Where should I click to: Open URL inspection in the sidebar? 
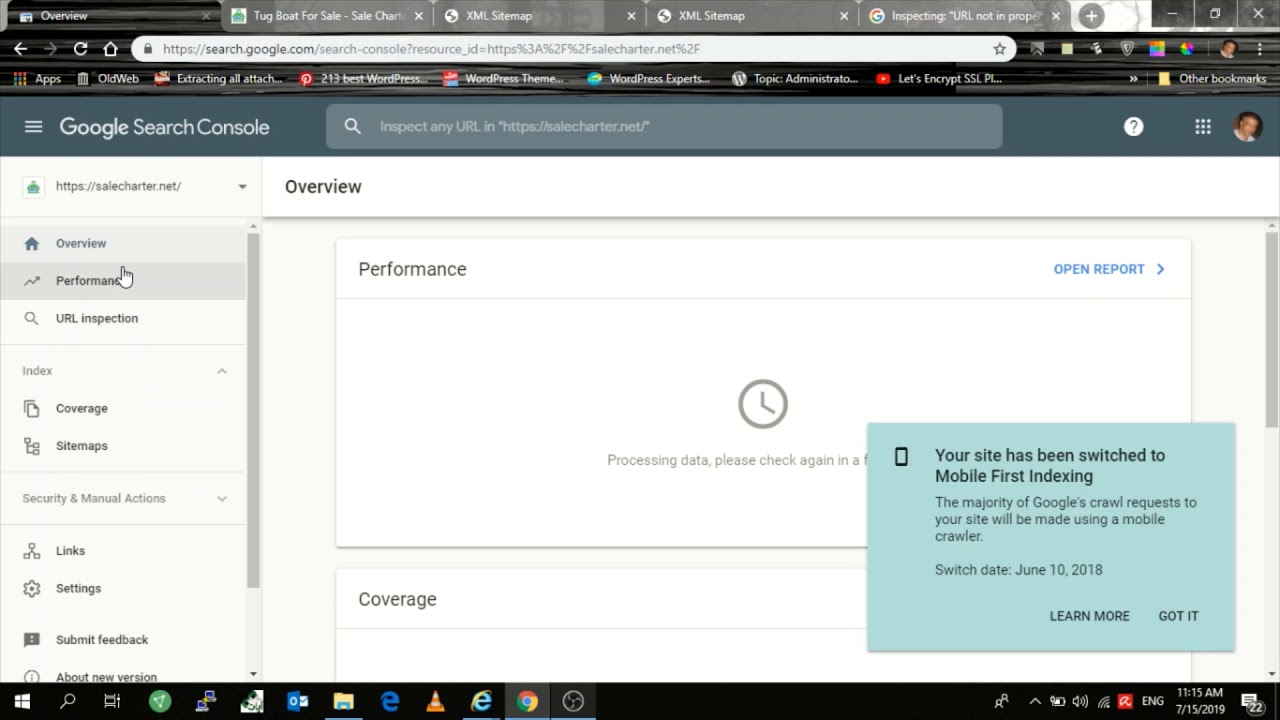point(123,318)
